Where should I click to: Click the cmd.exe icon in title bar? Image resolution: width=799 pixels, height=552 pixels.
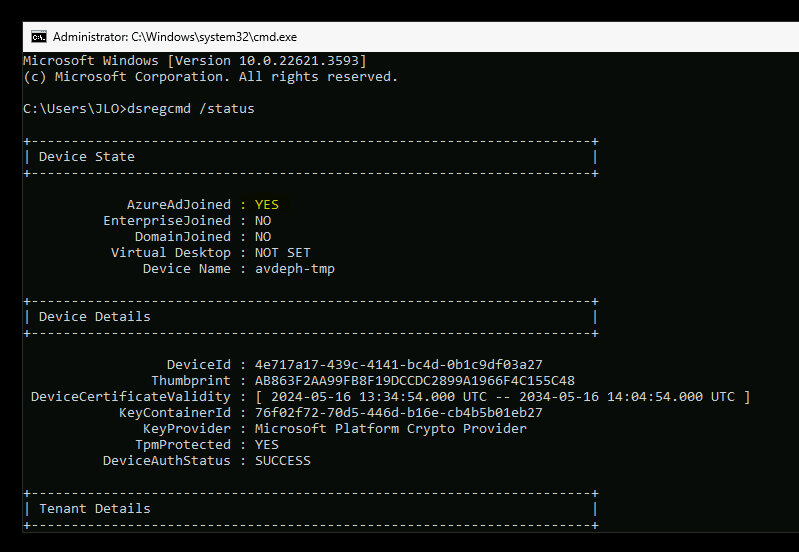pos(39,37)
